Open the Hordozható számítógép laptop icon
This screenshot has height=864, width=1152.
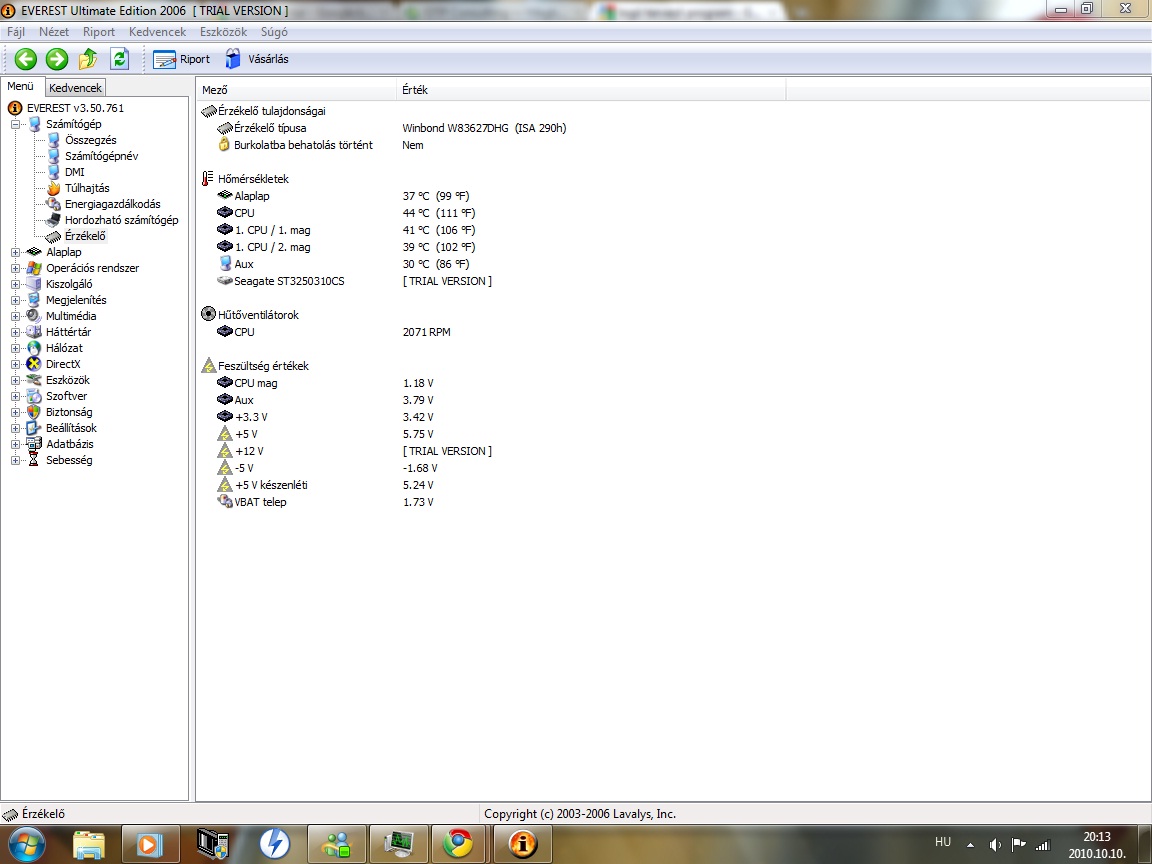coord(53,220)
